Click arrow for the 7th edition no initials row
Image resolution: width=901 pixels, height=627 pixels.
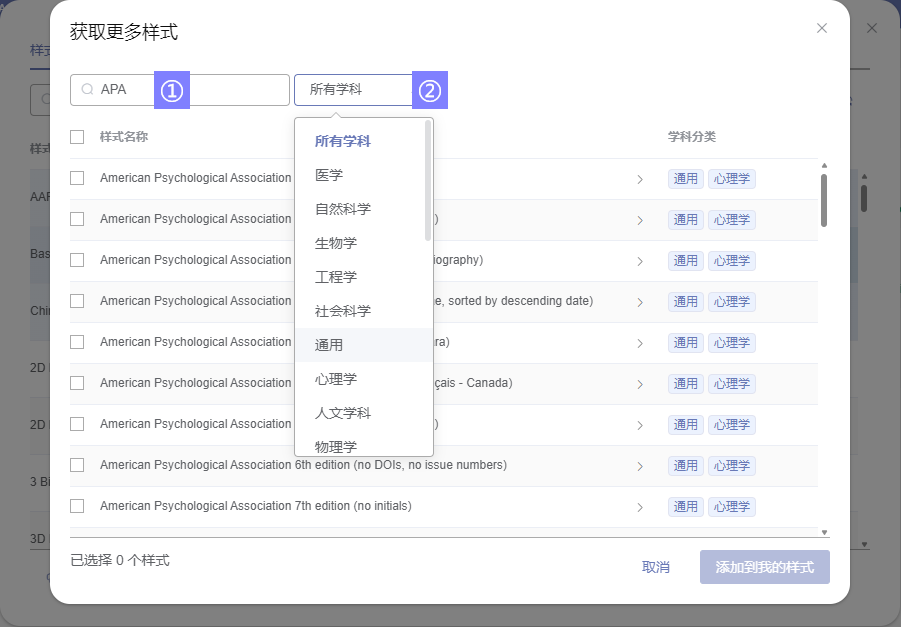click(640, 507)
